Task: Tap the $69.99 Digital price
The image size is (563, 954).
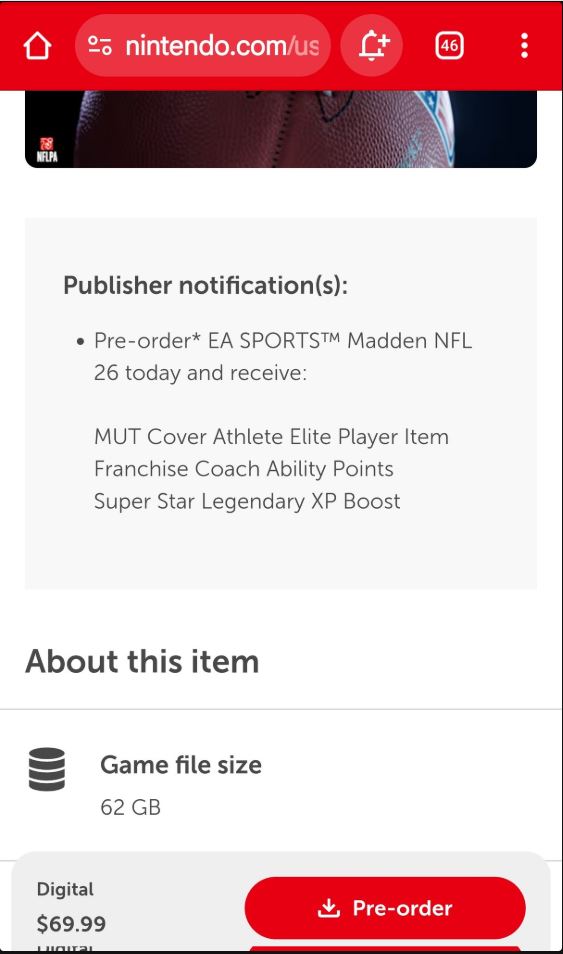Action: (71, 924)
